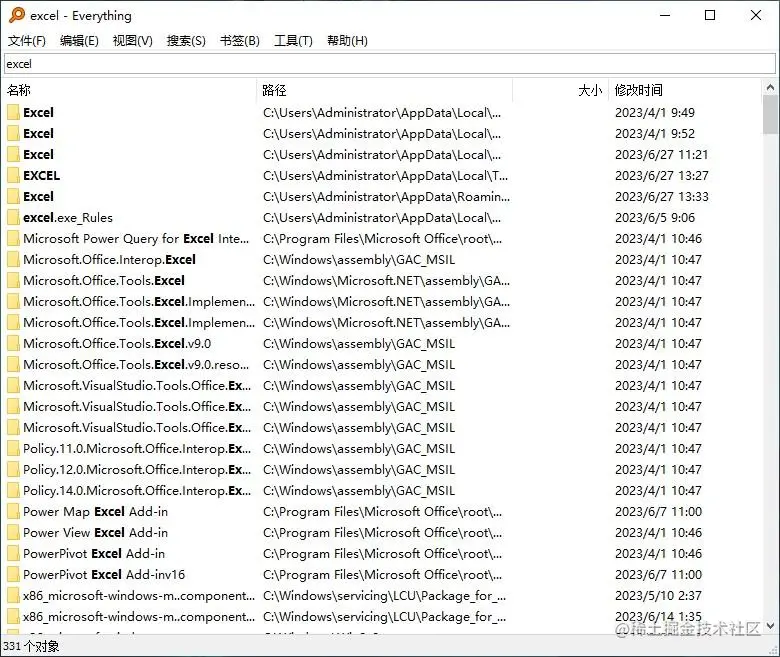Click folder icon of Policy.12.0 row
Viewport: 780px width, 657px height.
click(x=13, y=469)
